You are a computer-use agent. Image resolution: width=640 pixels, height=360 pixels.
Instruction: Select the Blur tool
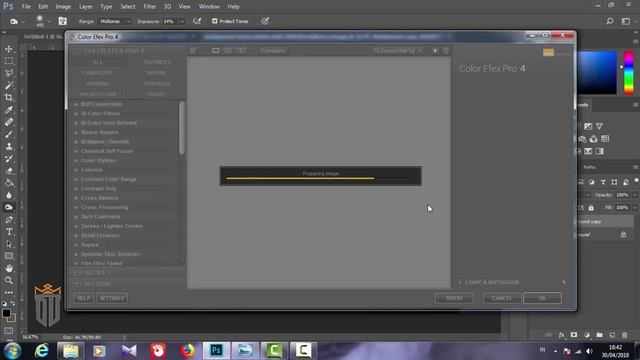tap(9, 195)
